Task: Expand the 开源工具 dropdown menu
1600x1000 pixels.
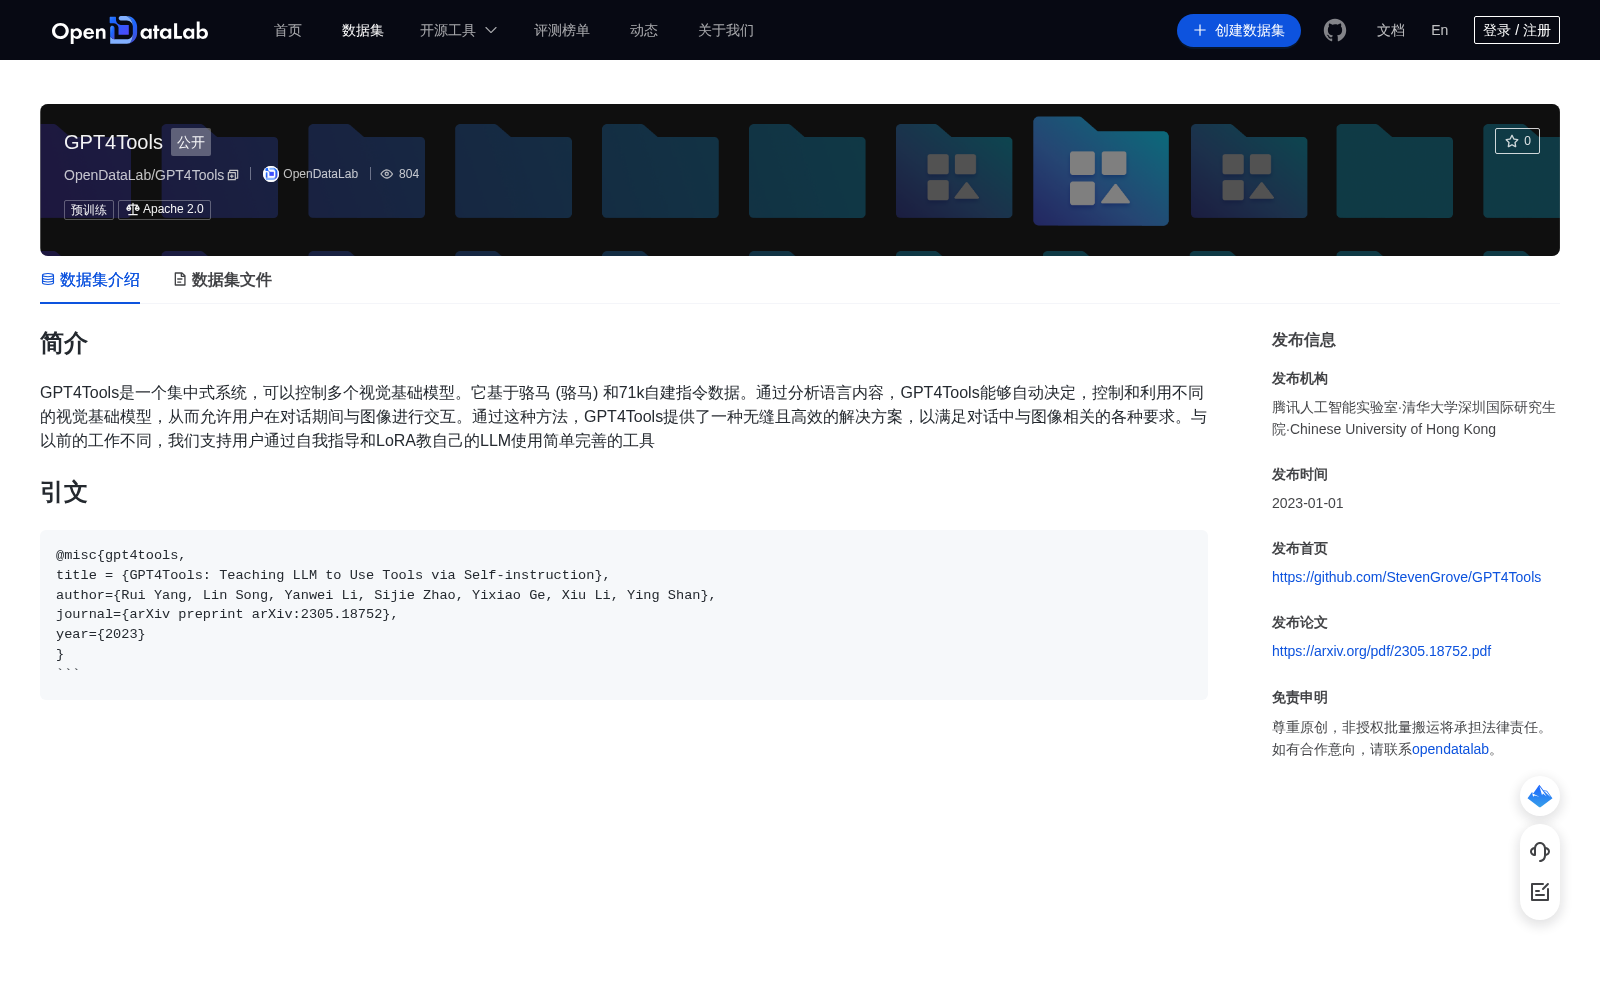Action: 458,30
